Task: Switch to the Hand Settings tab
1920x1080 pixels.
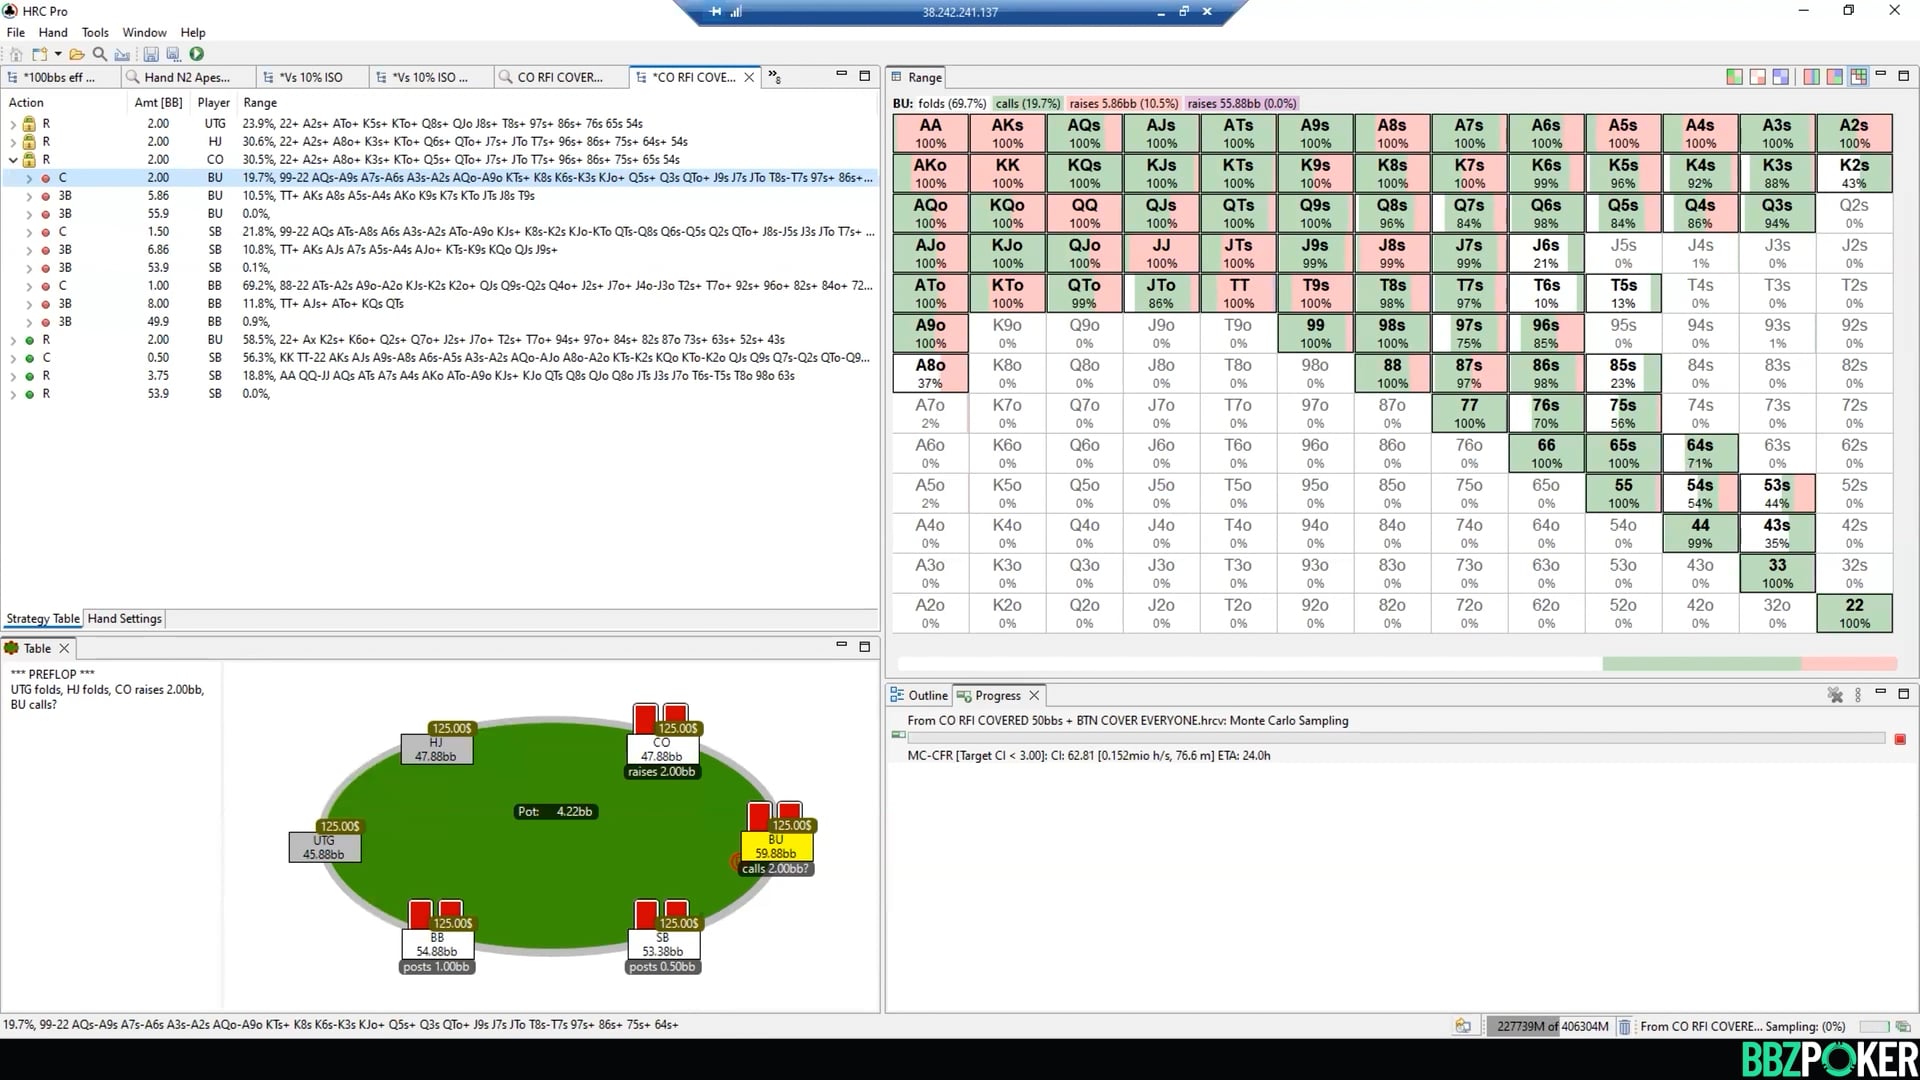Action: [x=124, y=618]
